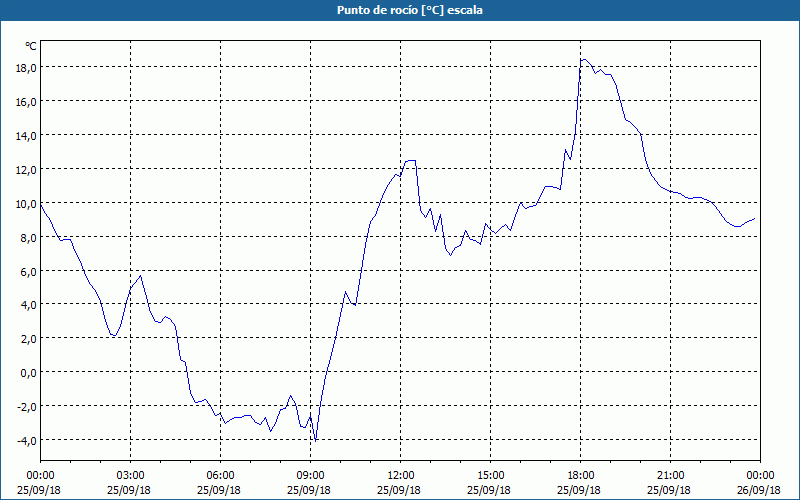The height and width of the screenshot is (500, 800).
Task: Click the 09:00 time axis label
Action: [x=310, y=476]
